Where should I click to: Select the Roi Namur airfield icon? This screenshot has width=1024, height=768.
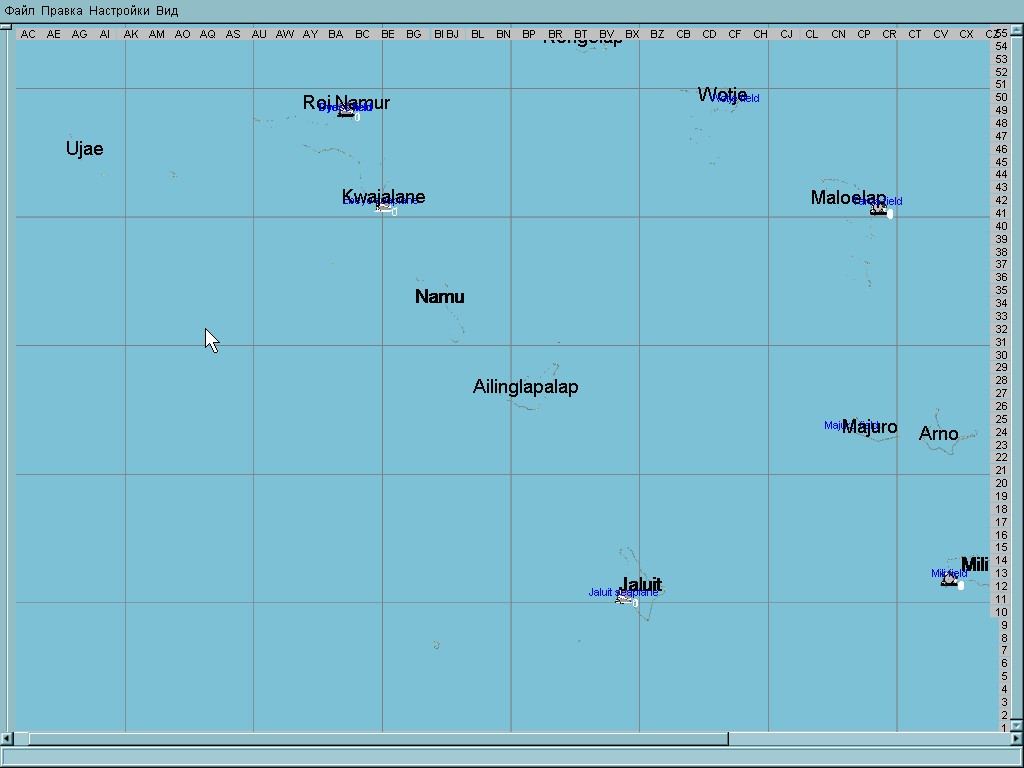[347, 114]
